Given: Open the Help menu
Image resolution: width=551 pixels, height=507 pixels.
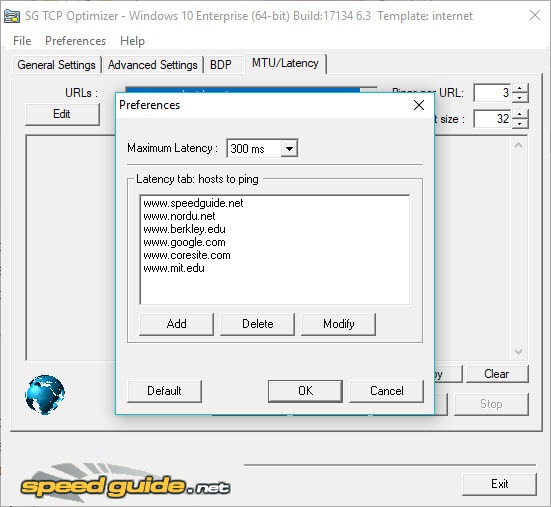Looking at the screenshot, I should coord(132,41).
